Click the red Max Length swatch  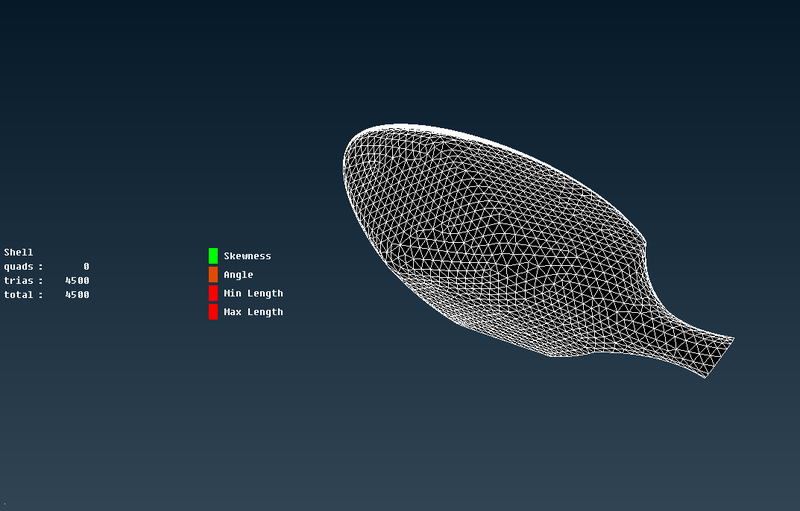click(x=213, y=312)
